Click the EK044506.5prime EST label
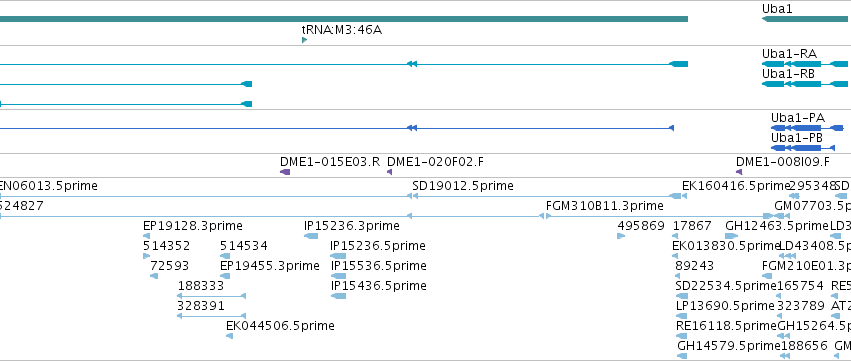This screenshot has width=851, height=361. 280,326
